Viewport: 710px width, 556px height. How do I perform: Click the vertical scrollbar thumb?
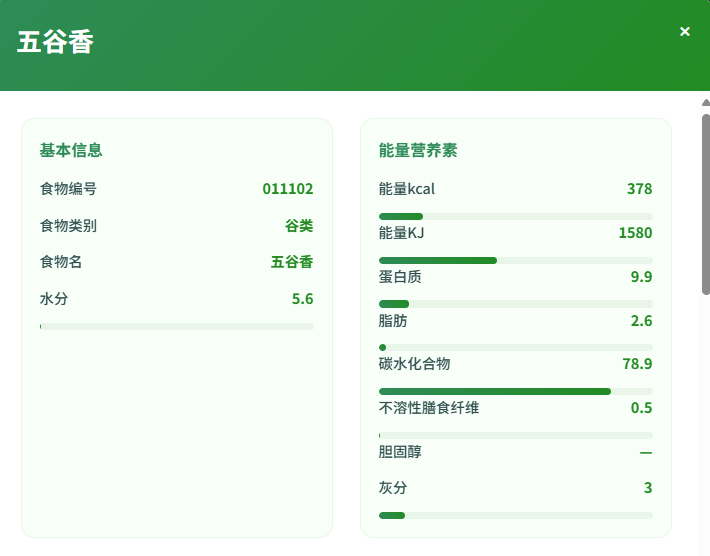tap(705, 200)
